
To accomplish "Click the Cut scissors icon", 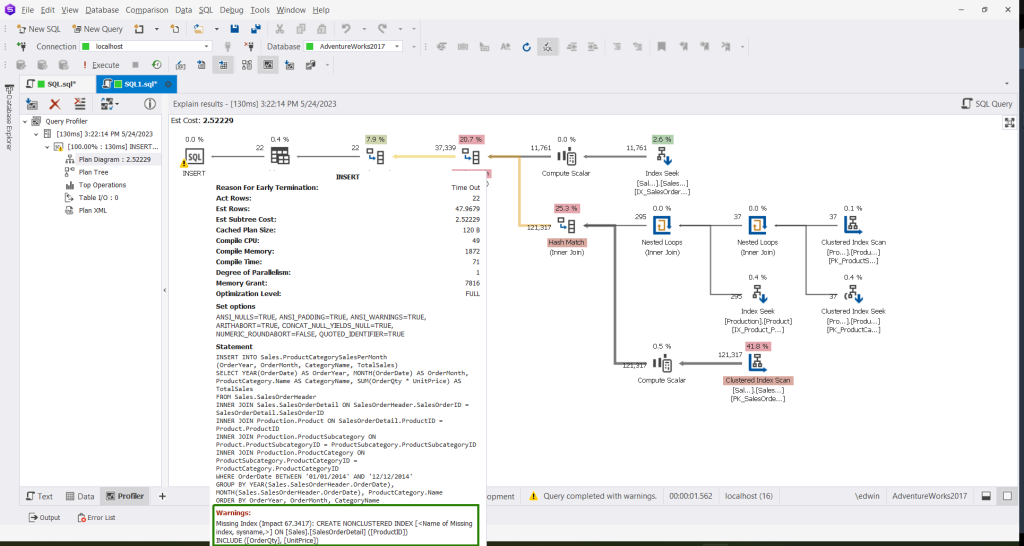I will [280, 29].
